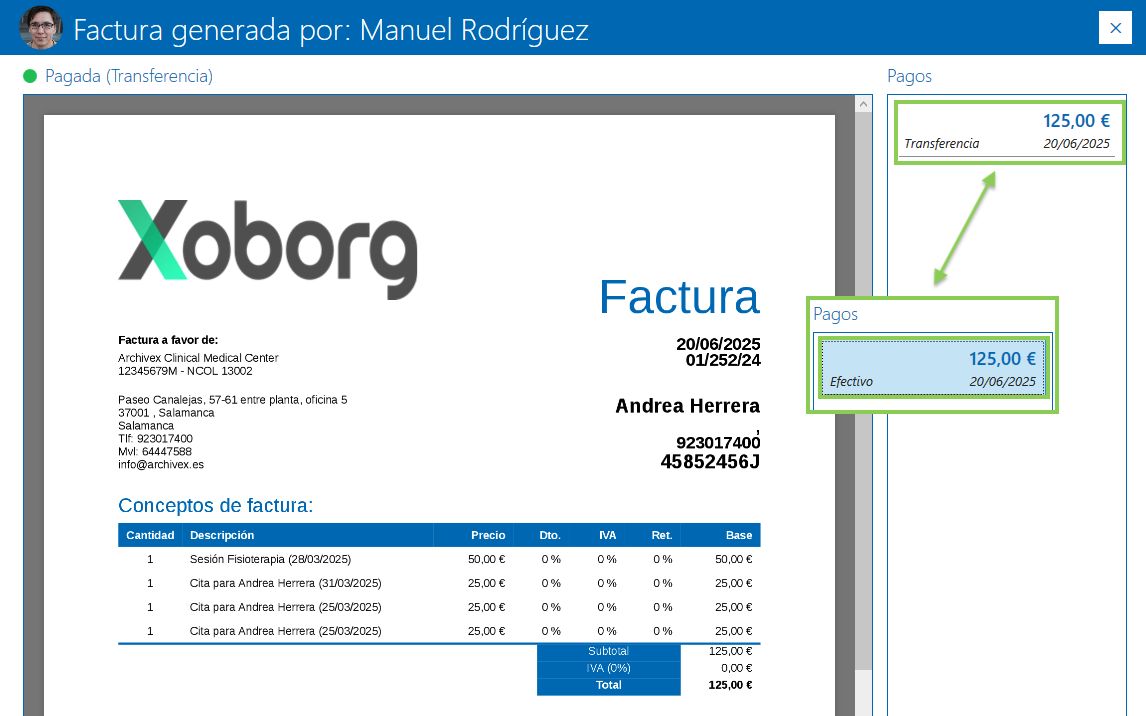Image resolution: width=1146 pixels, height=716 pixels.
Task: Click the 'Tlf: 923017400' line
Action: coord(156,439)
